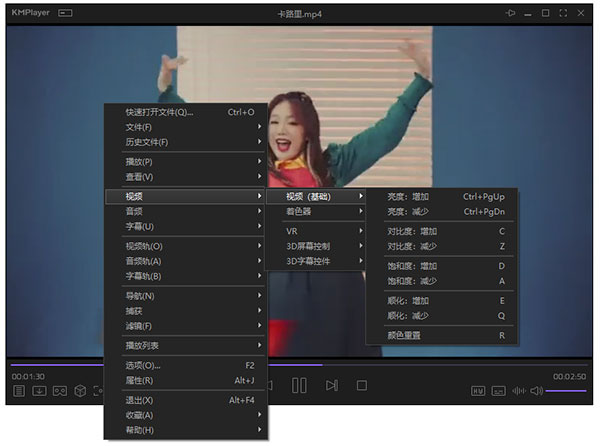
Task: Click the download icon in bottom toolbar
Action: coord(39,391)
